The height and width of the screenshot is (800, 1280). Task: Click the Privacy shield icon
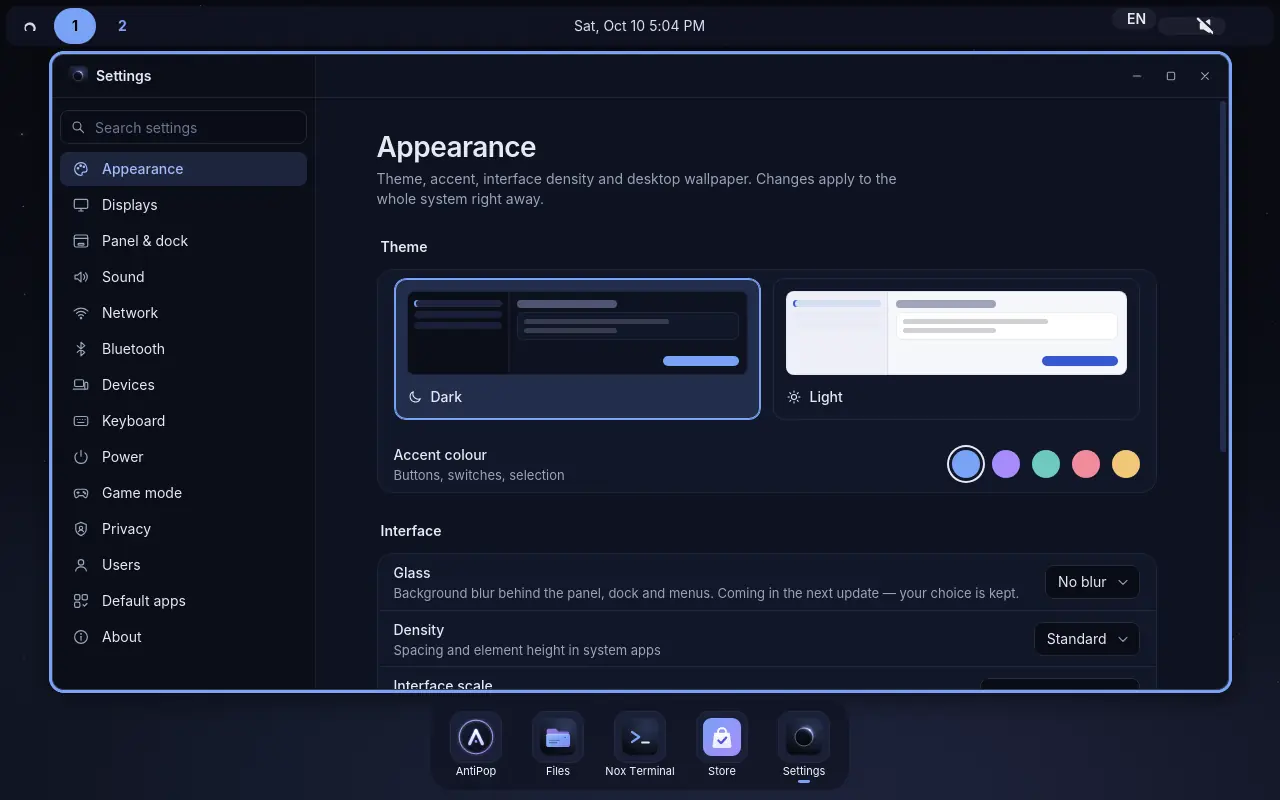click(x=81, y=529)
